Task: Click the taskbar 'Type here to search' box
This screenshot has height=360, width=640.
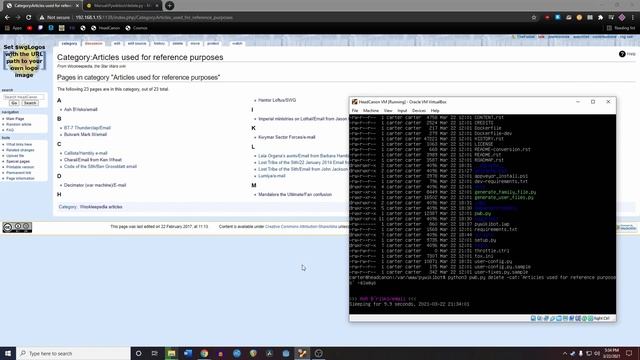Action: coord(73,353)
